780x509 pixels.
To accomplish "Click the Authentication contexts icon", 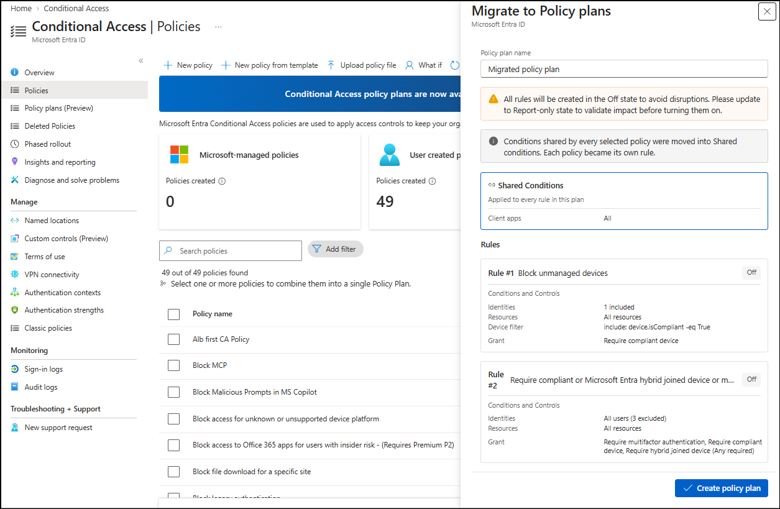I will pos(14,292).
